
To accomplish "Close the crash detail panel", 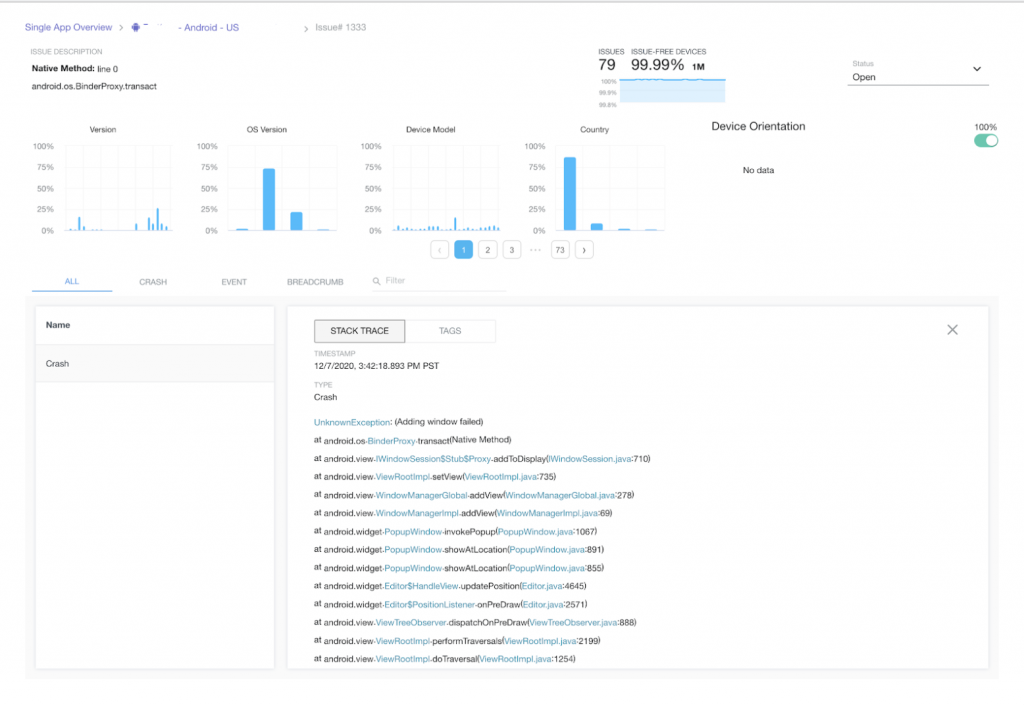I will pyautogui.click(x=952, y=329).
